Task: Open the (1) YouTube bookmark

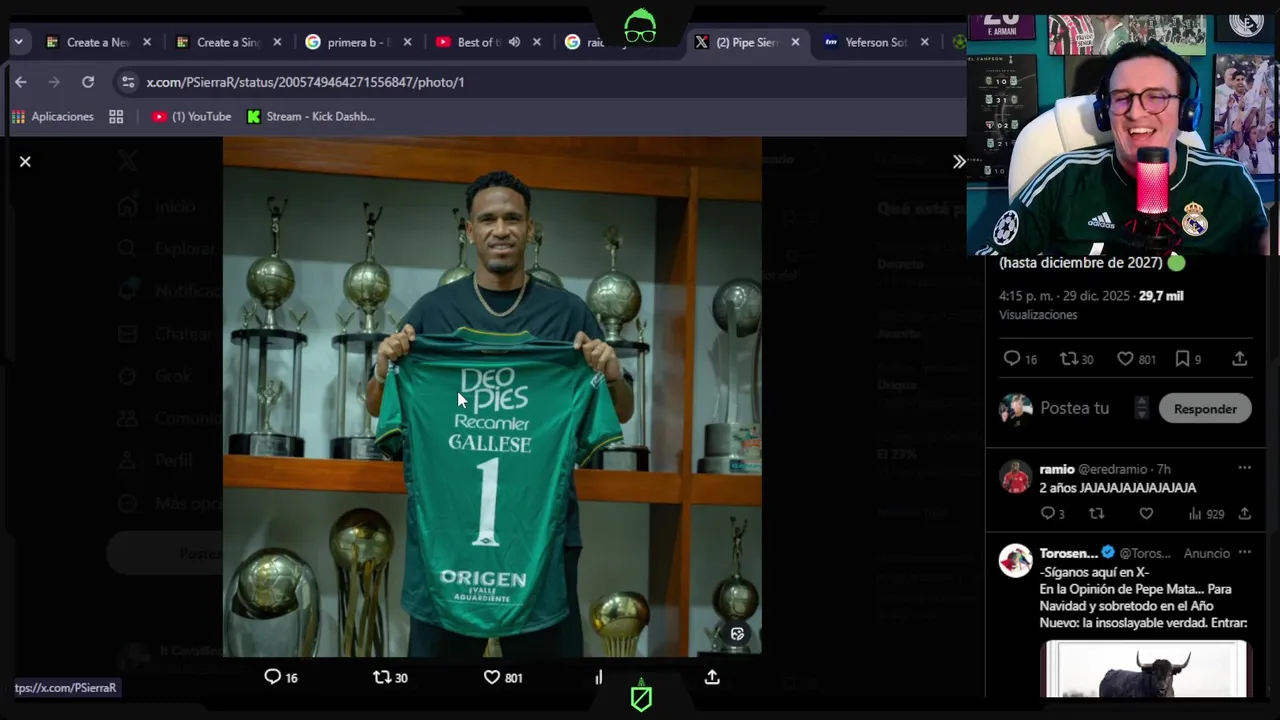Action: coord(191,117)
